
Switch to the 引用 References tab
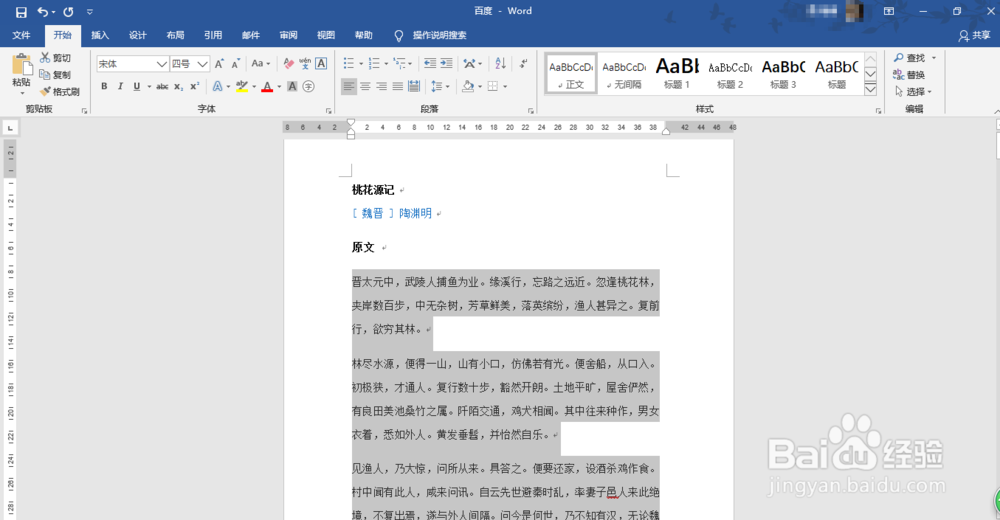coord(213,35)
